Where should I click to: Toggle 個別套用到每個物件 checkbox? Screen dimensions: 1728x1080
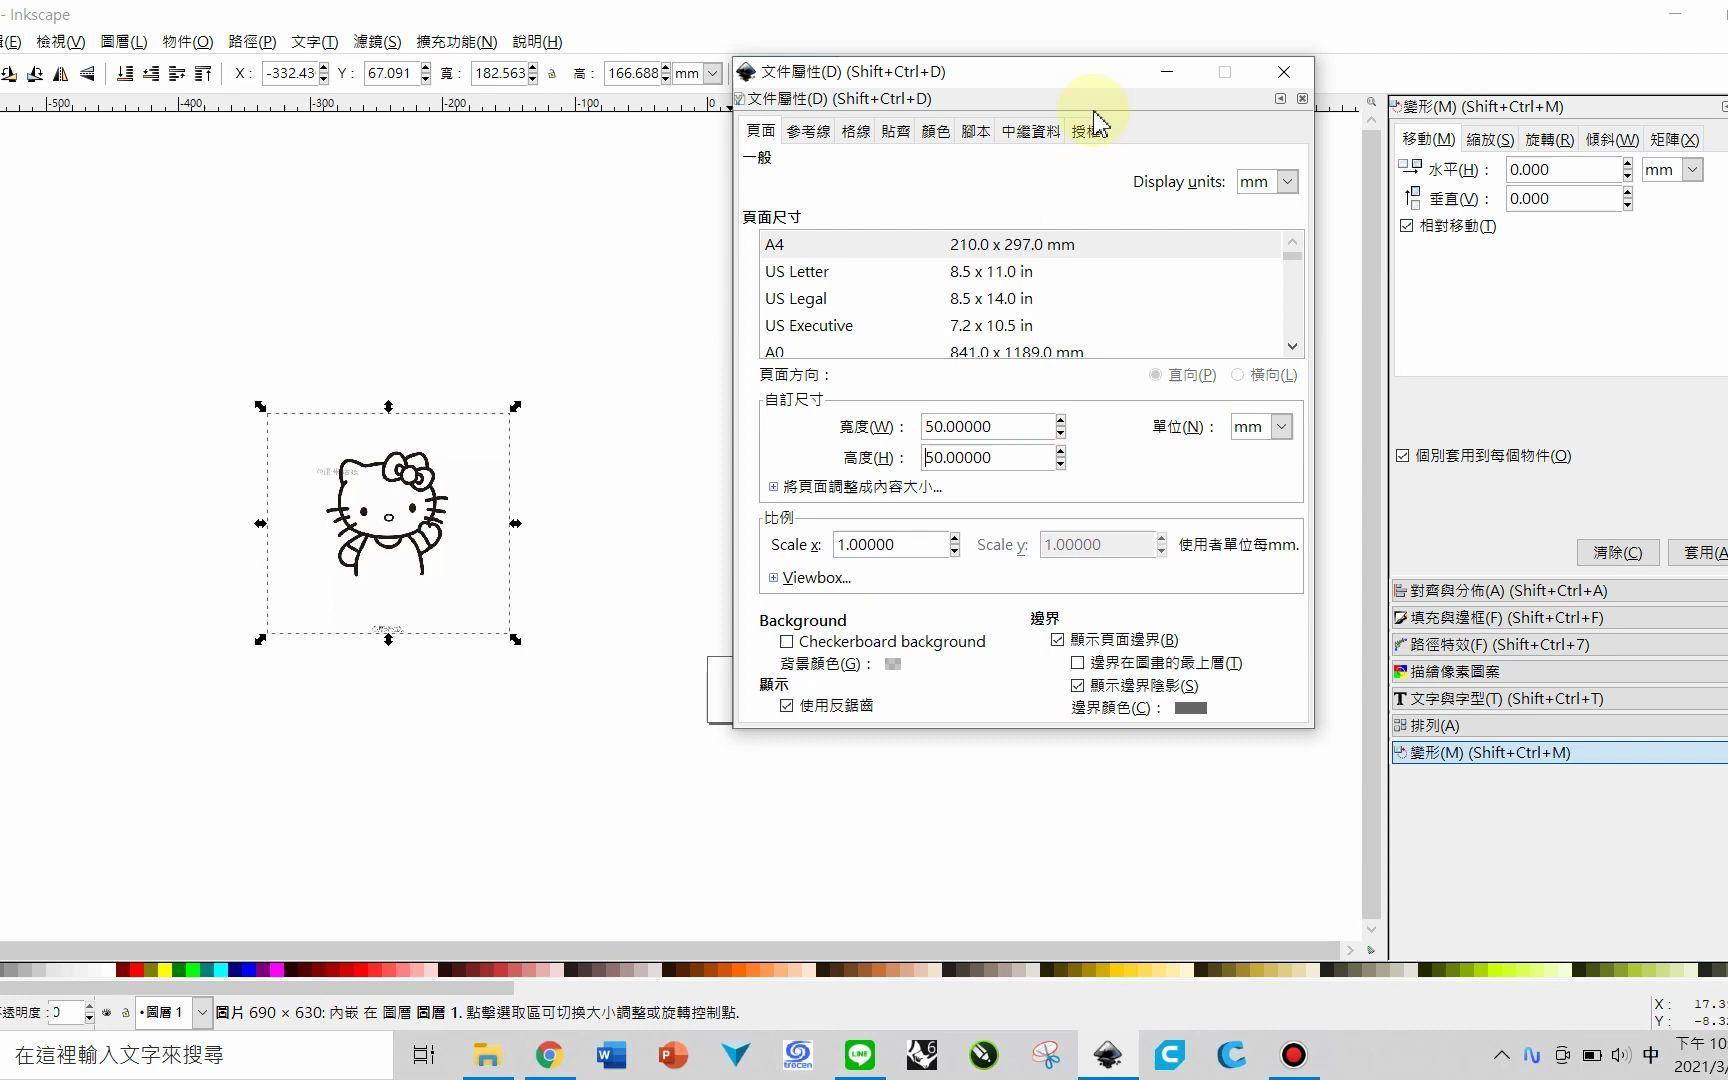point(1403,456)
